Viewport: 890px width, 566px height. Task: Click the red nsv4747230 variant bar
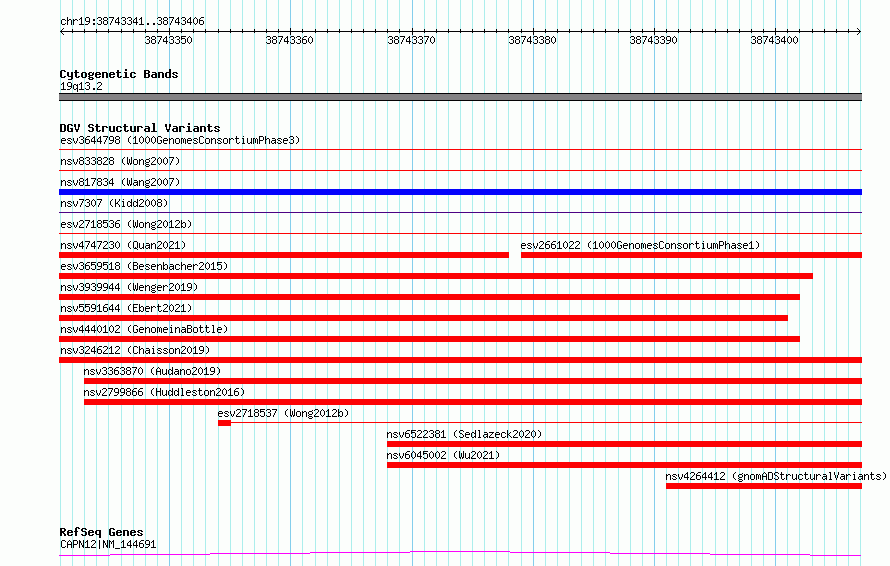click(x=284, y=255)
